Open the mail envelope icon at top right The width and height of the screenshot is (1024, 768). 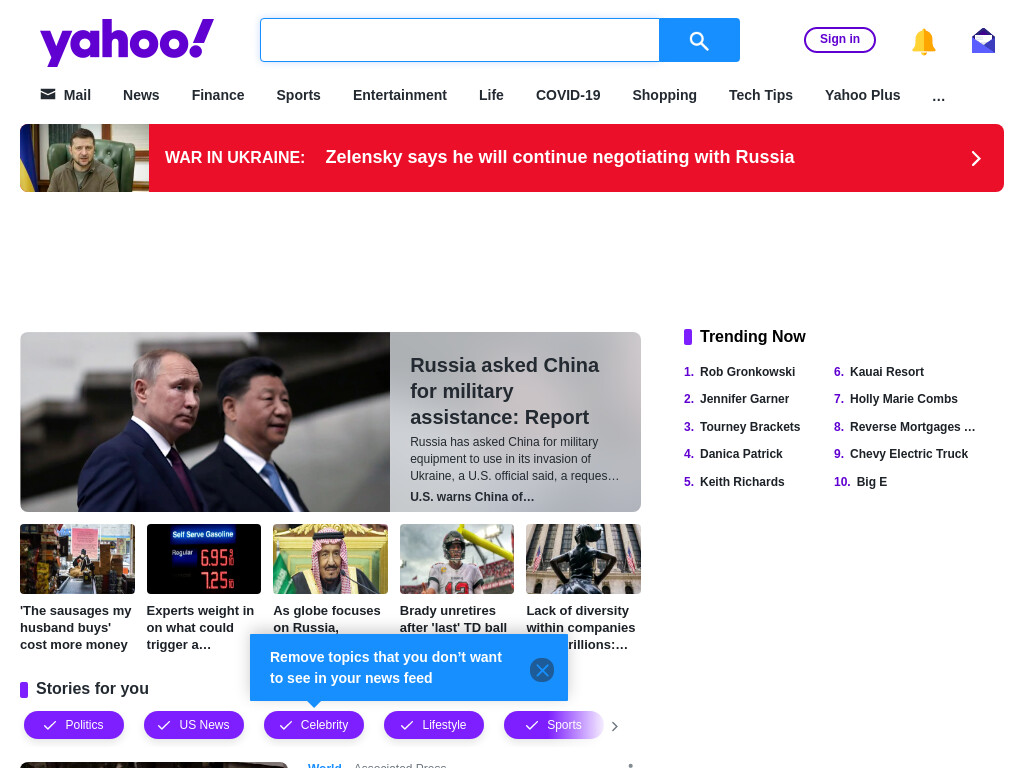pos(983,41)
